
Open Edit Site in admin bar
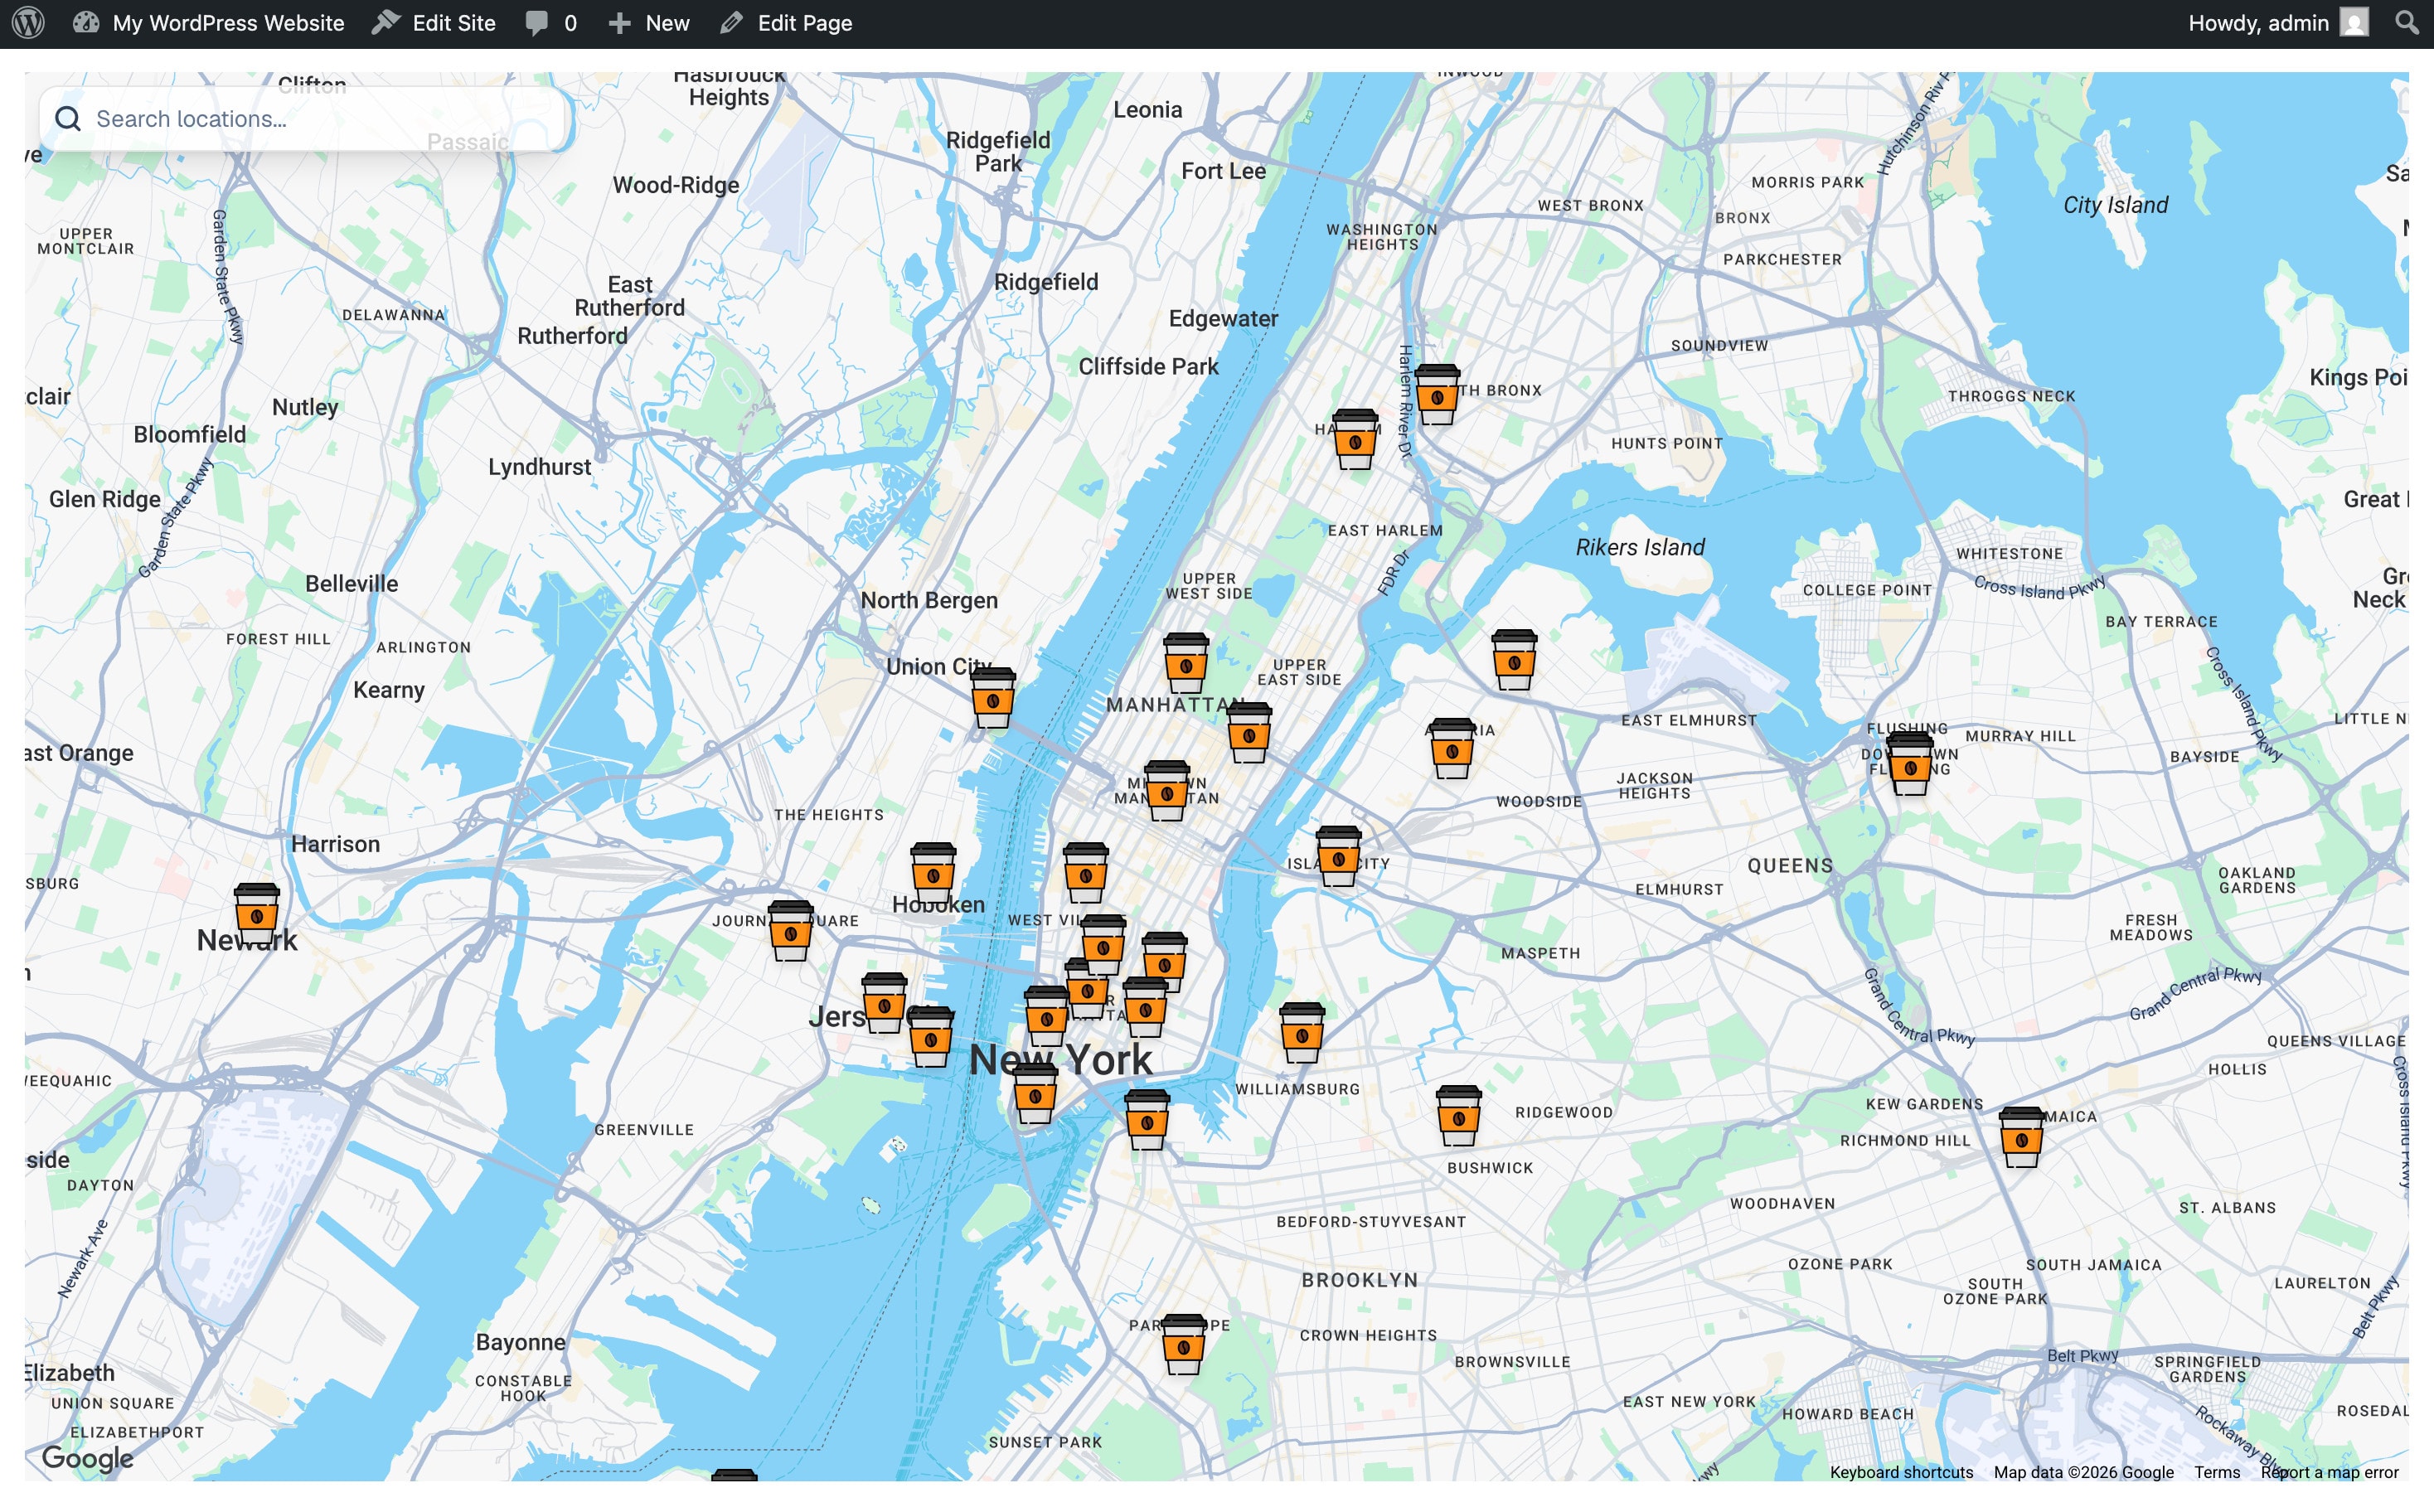pyautogui.click(x=433, y=23)
